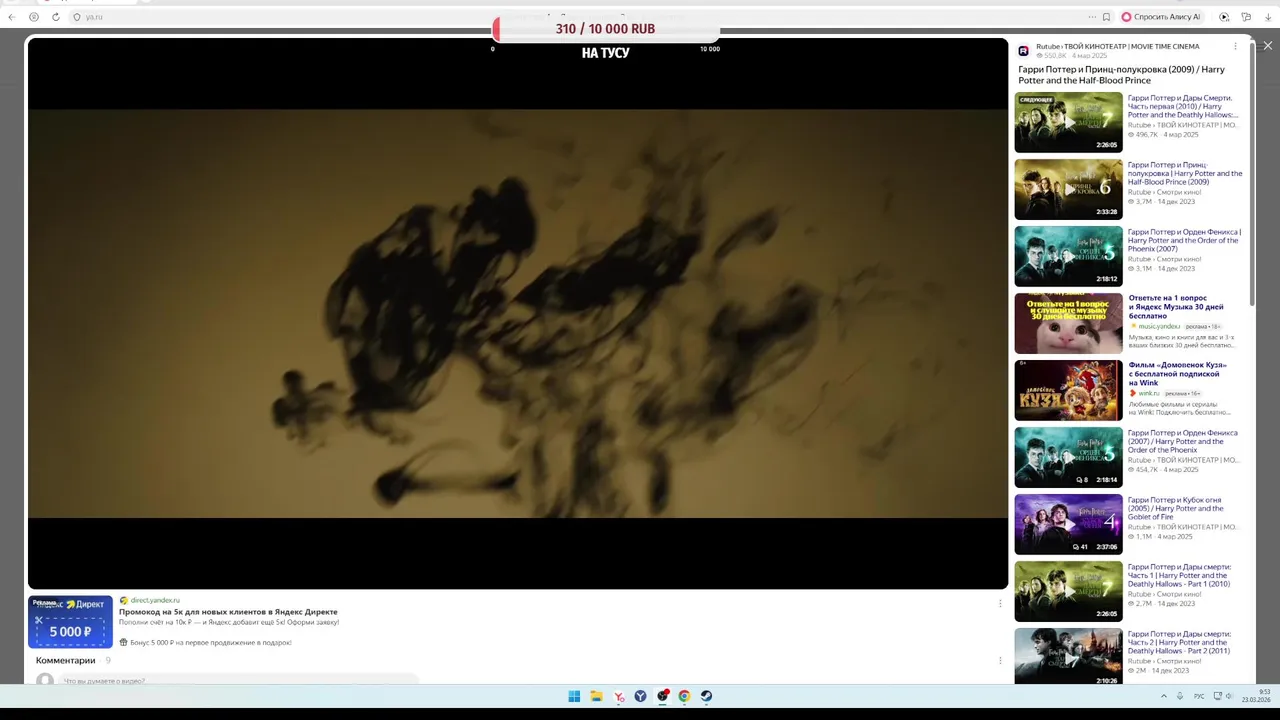
Task: Open the 'Ответьте на 1 вопрос' ad link
Action: pyautogui.click(x=1176, y=307)
